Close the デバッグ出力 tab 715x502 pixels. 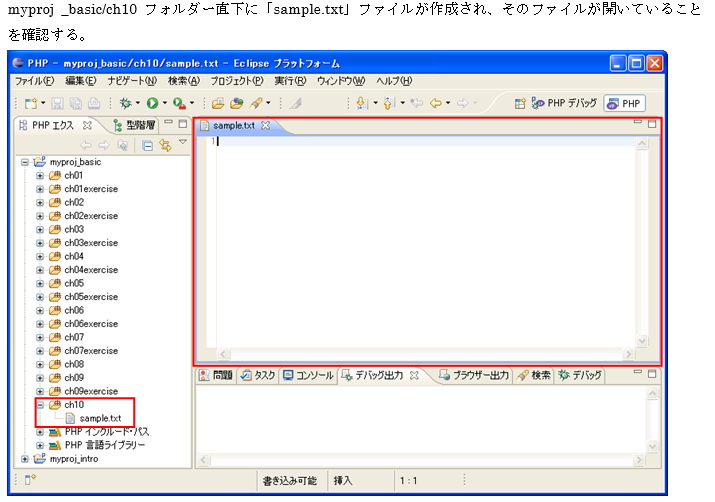click(x=414, y=375)
